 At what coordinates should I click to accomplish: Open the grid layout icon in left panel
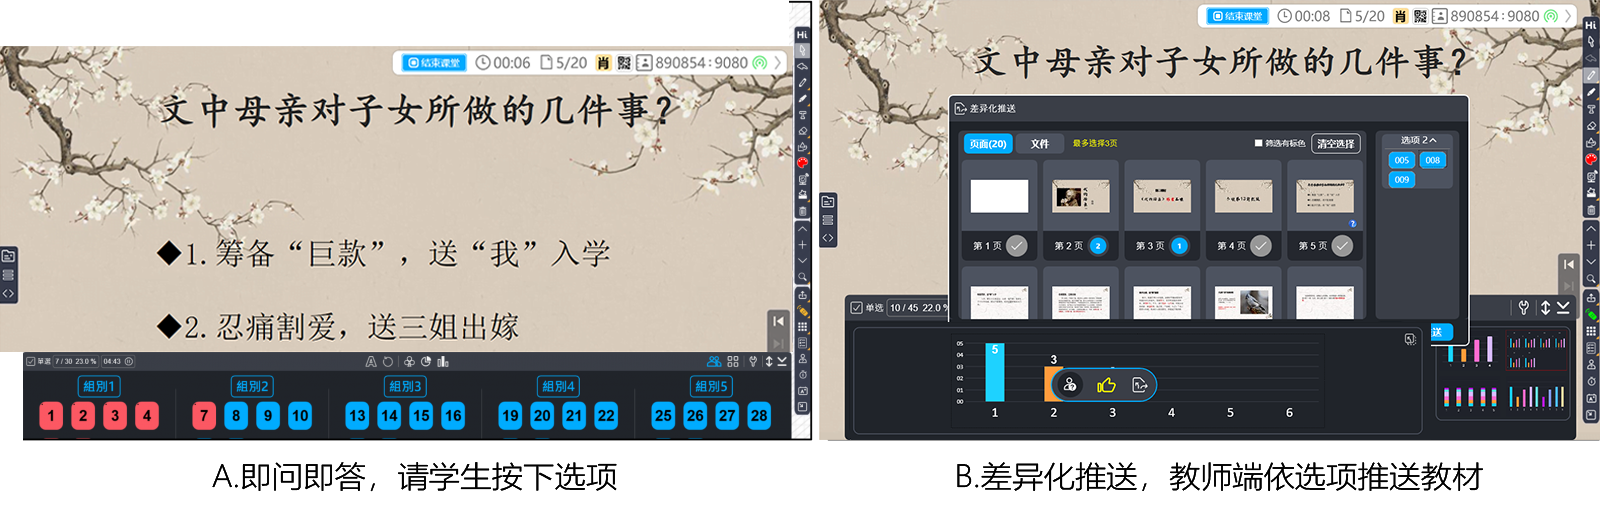(x=733, y=361)
